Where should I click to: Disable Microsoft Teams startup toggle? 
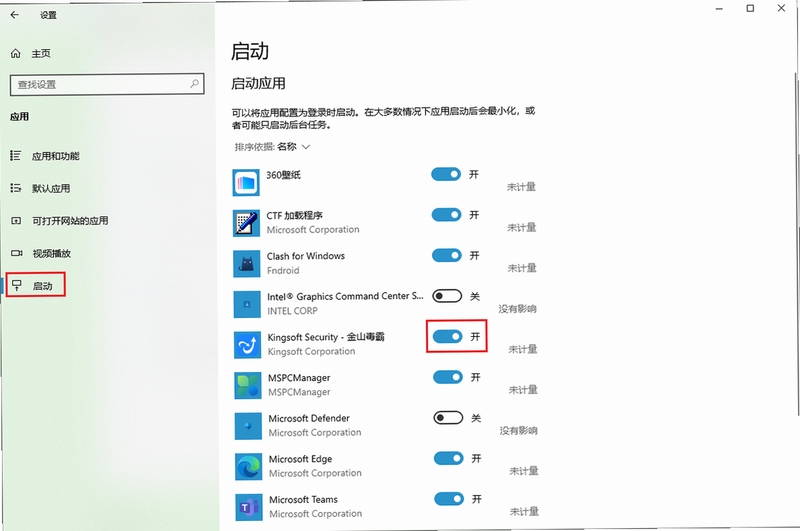pyautogui.click(x=449, y=498)
